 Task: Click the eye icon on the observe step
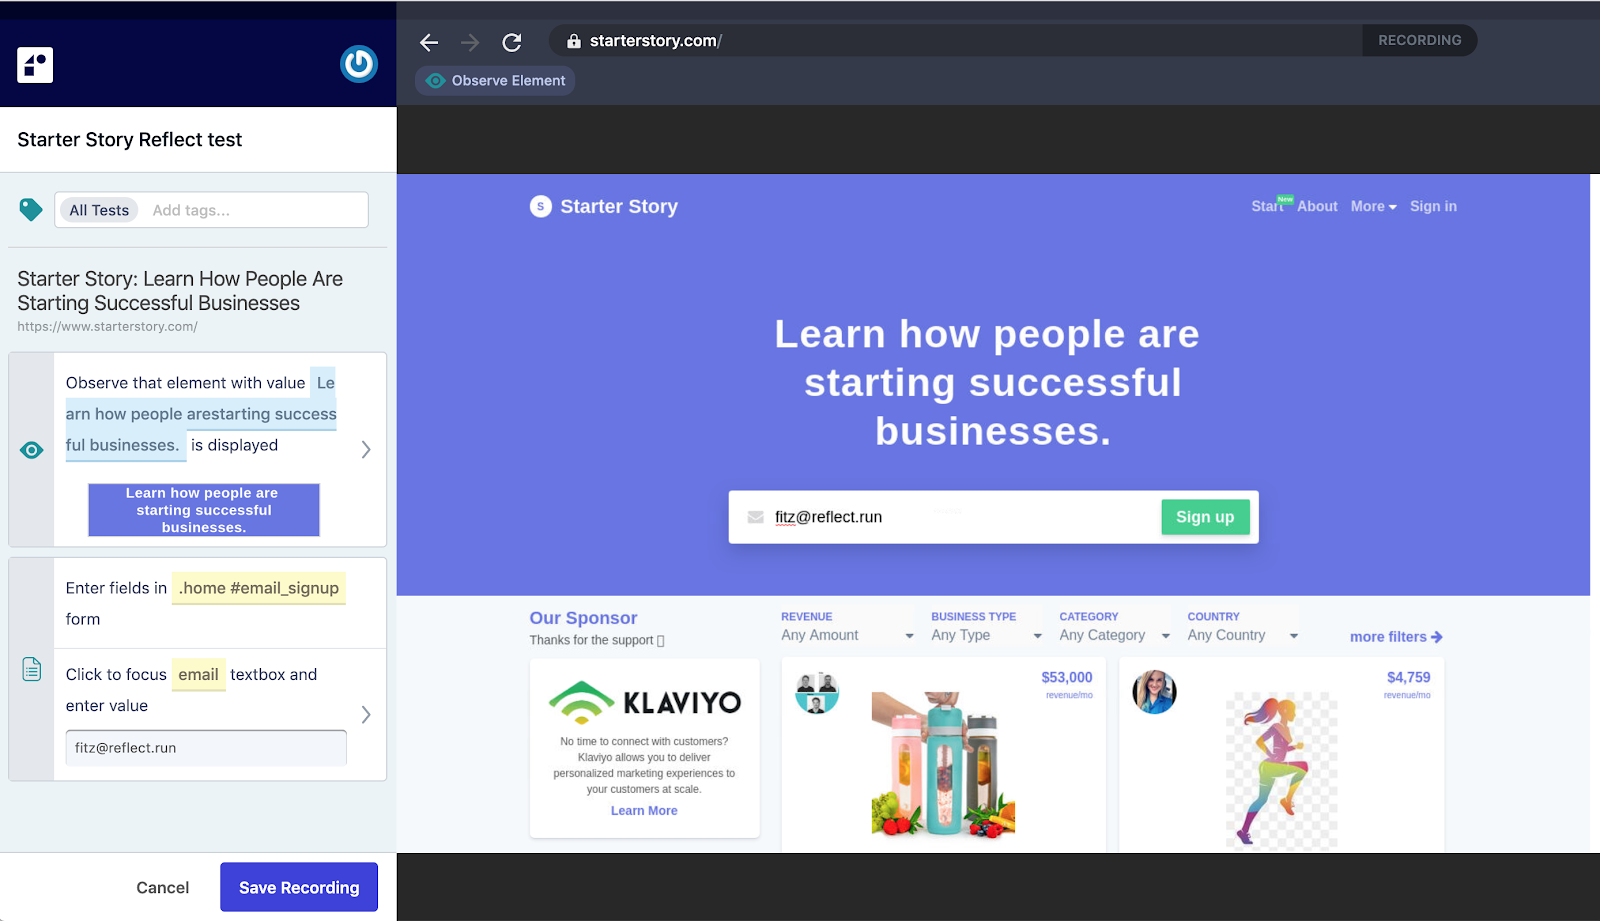pos(31,450)
